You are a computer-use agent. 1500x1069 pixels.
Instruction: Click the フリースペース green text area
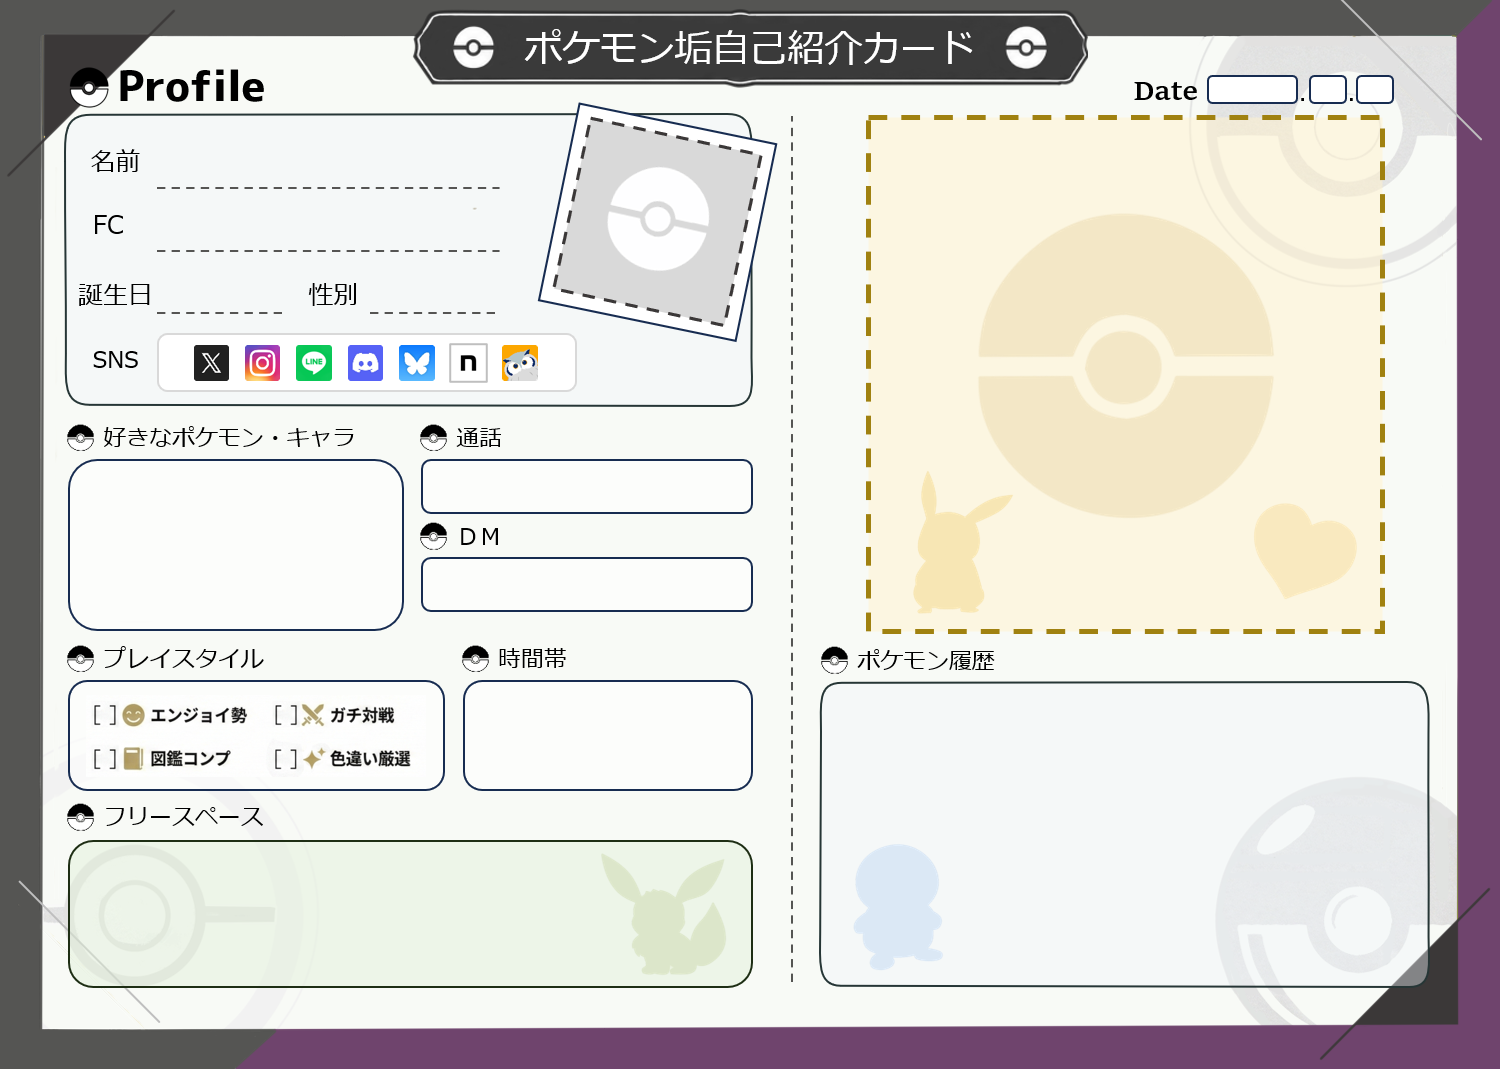pos(410,914)
